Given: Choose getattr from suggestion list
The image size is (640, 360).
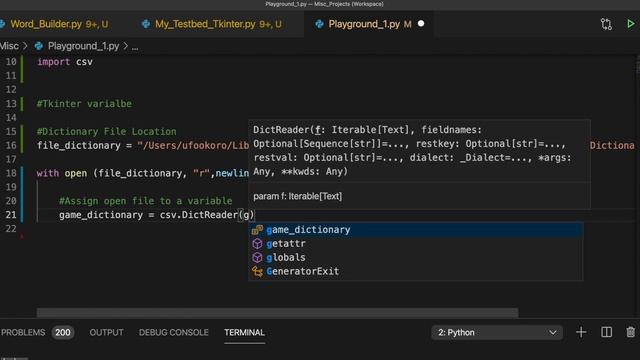Looking at the screenshot, I should pos(416,244).
